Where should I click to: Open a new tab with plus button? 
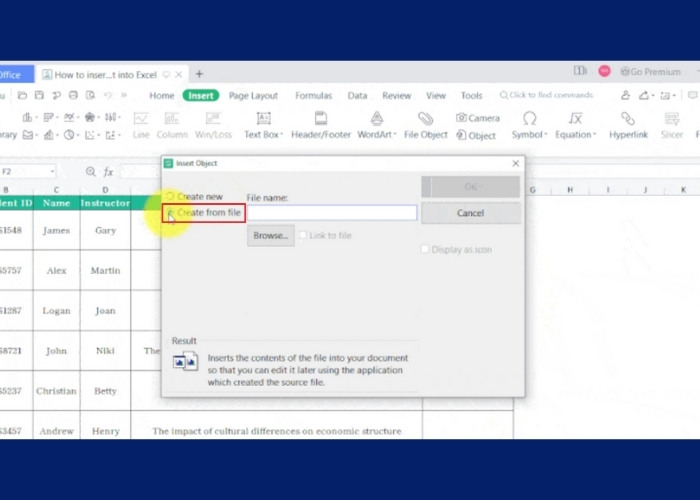point(199,74)
